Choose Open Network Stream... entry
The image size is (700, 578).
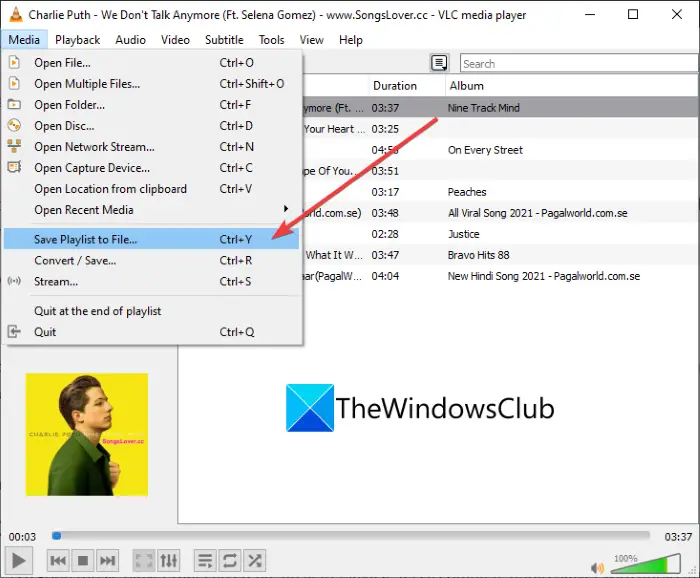pyautogui.click(x=151, y=146)
